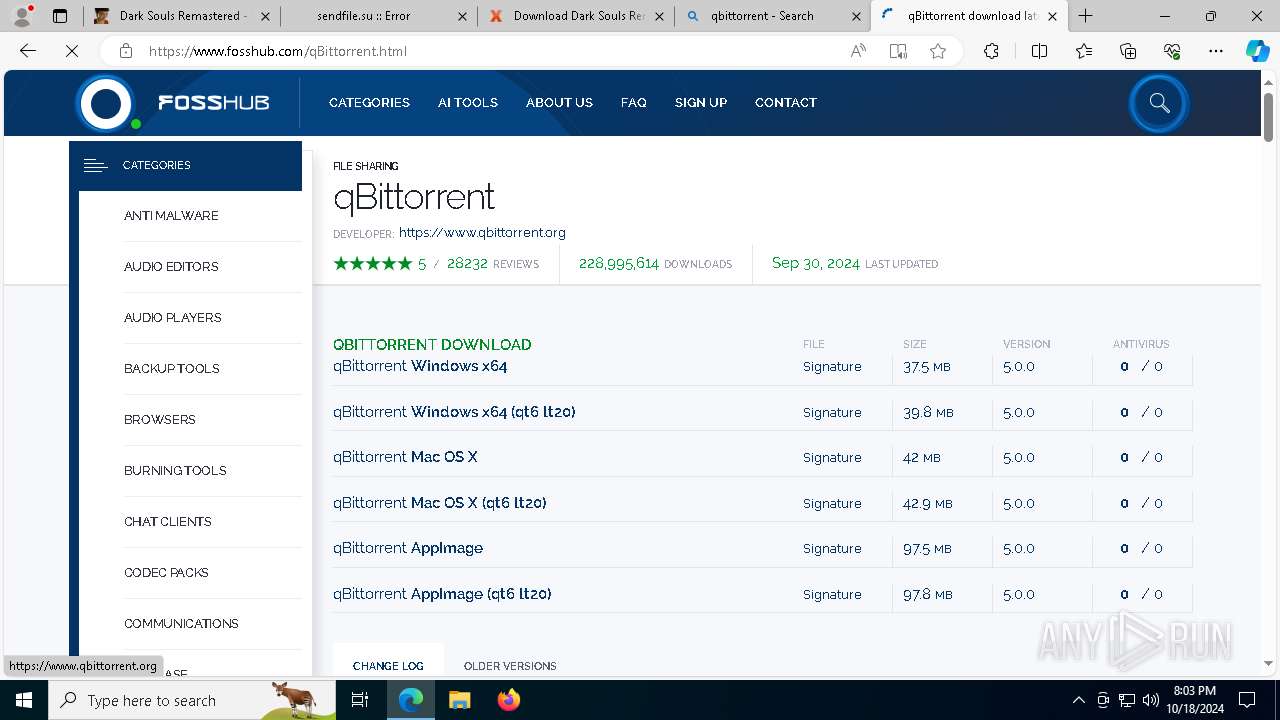Viewport: 1280px width, 720px height.
Task: Download qBittorrent Windows x64 (qt6 lt20)
Action: tap(454, 412)
